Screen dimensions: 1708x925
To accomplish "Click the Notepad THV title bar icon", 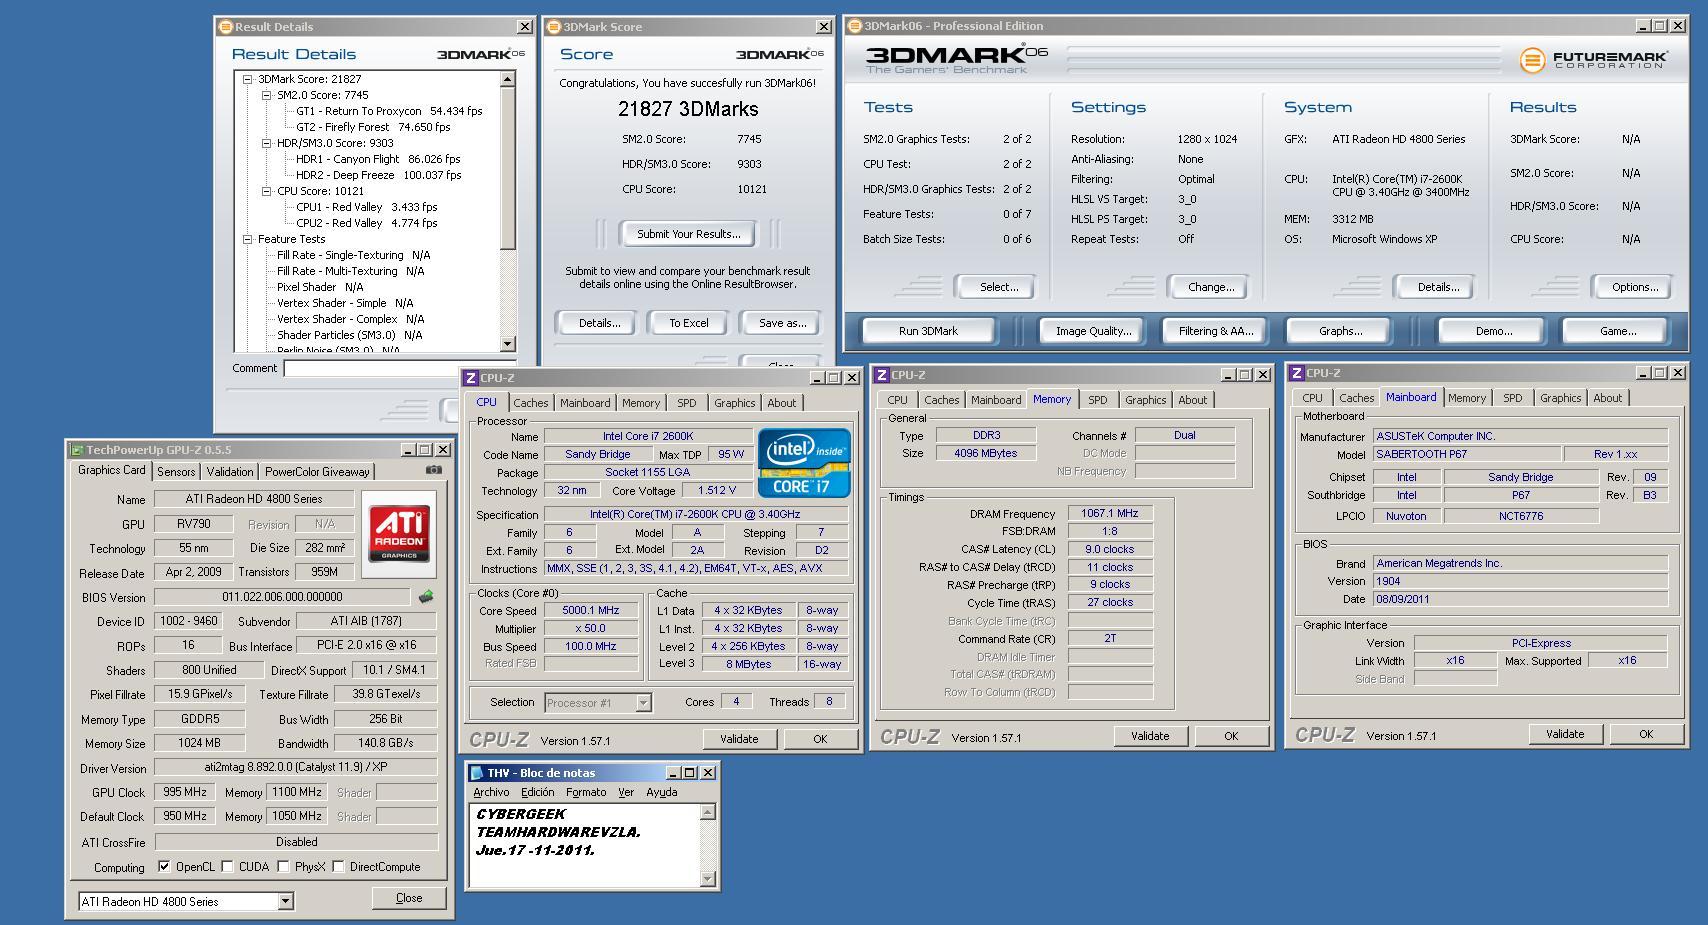I will [x=477, y=773].
